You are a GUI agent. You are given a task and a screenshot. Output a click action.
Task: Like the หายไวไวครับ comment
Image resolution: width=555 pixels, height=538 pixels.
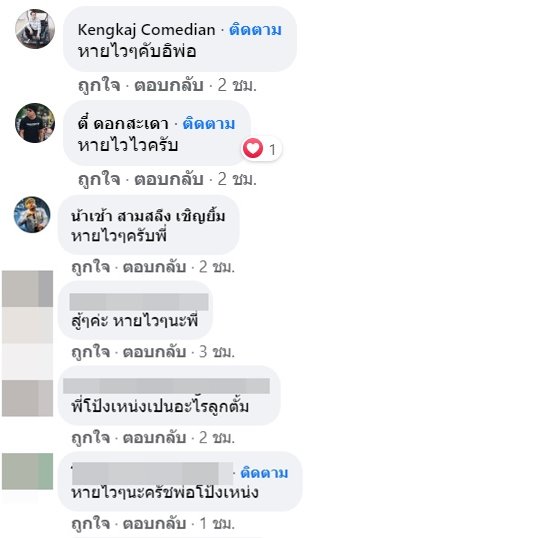pos(99,179)
